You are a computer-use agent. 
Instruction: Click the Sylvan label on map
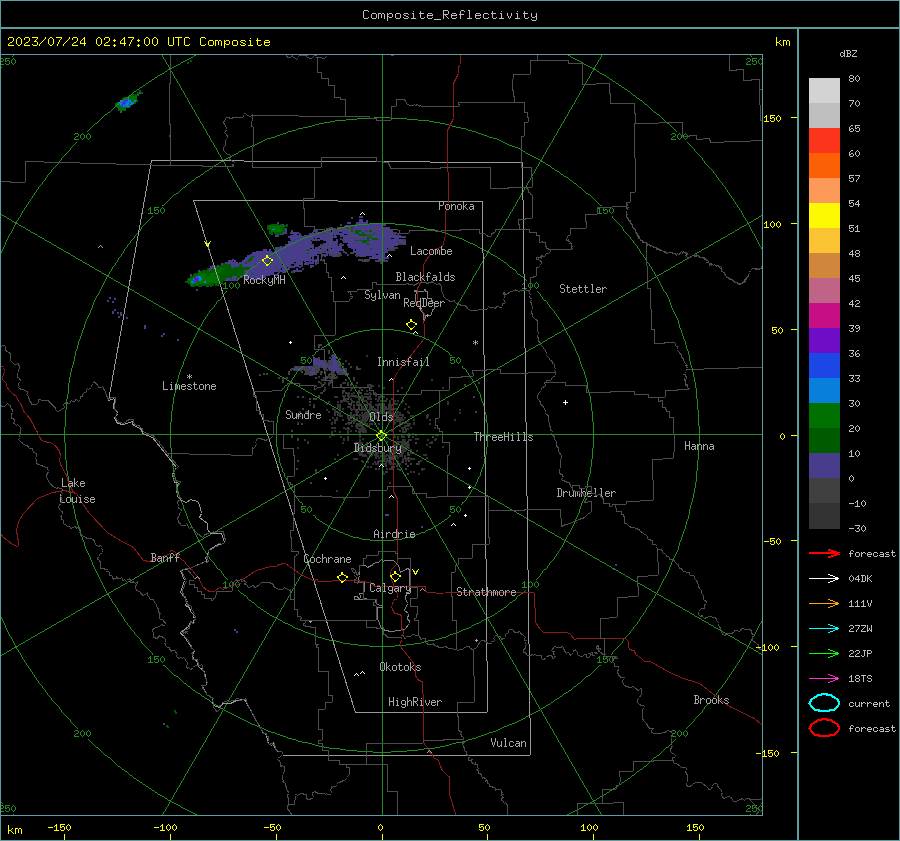coord(382,295)
